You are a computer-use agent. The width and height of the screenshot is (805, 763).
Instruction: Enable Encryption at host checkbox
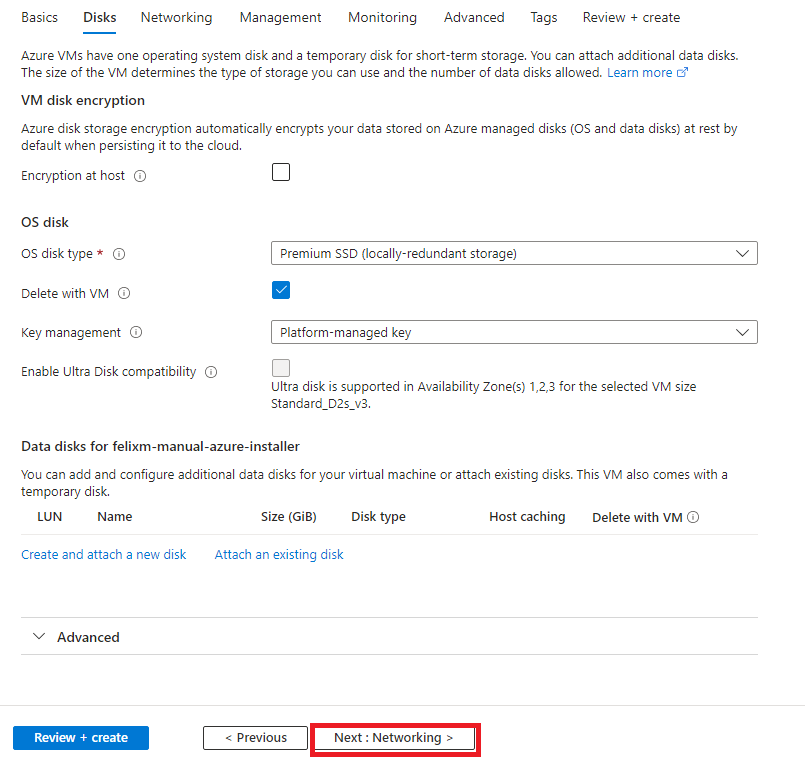point(281,172)
